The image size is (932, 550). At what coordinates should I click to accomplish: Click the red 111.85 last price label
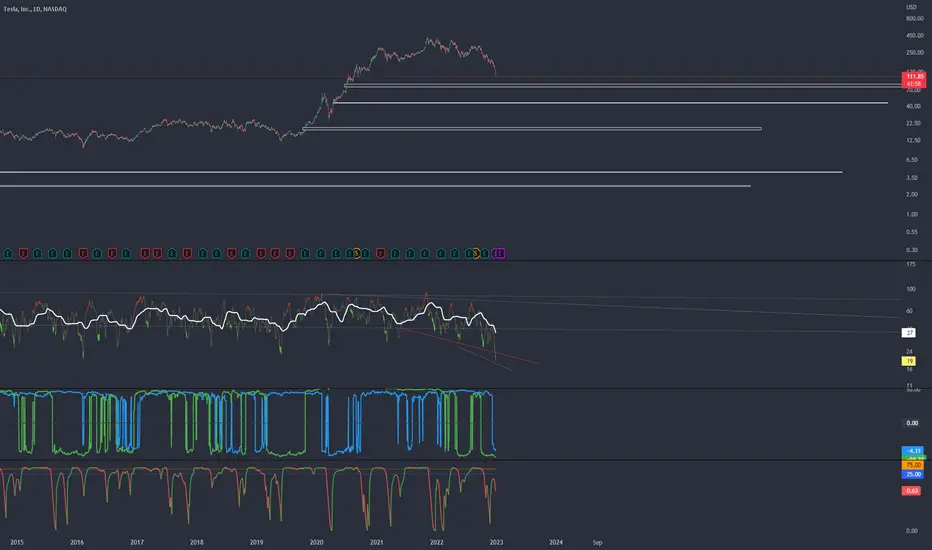914,76
